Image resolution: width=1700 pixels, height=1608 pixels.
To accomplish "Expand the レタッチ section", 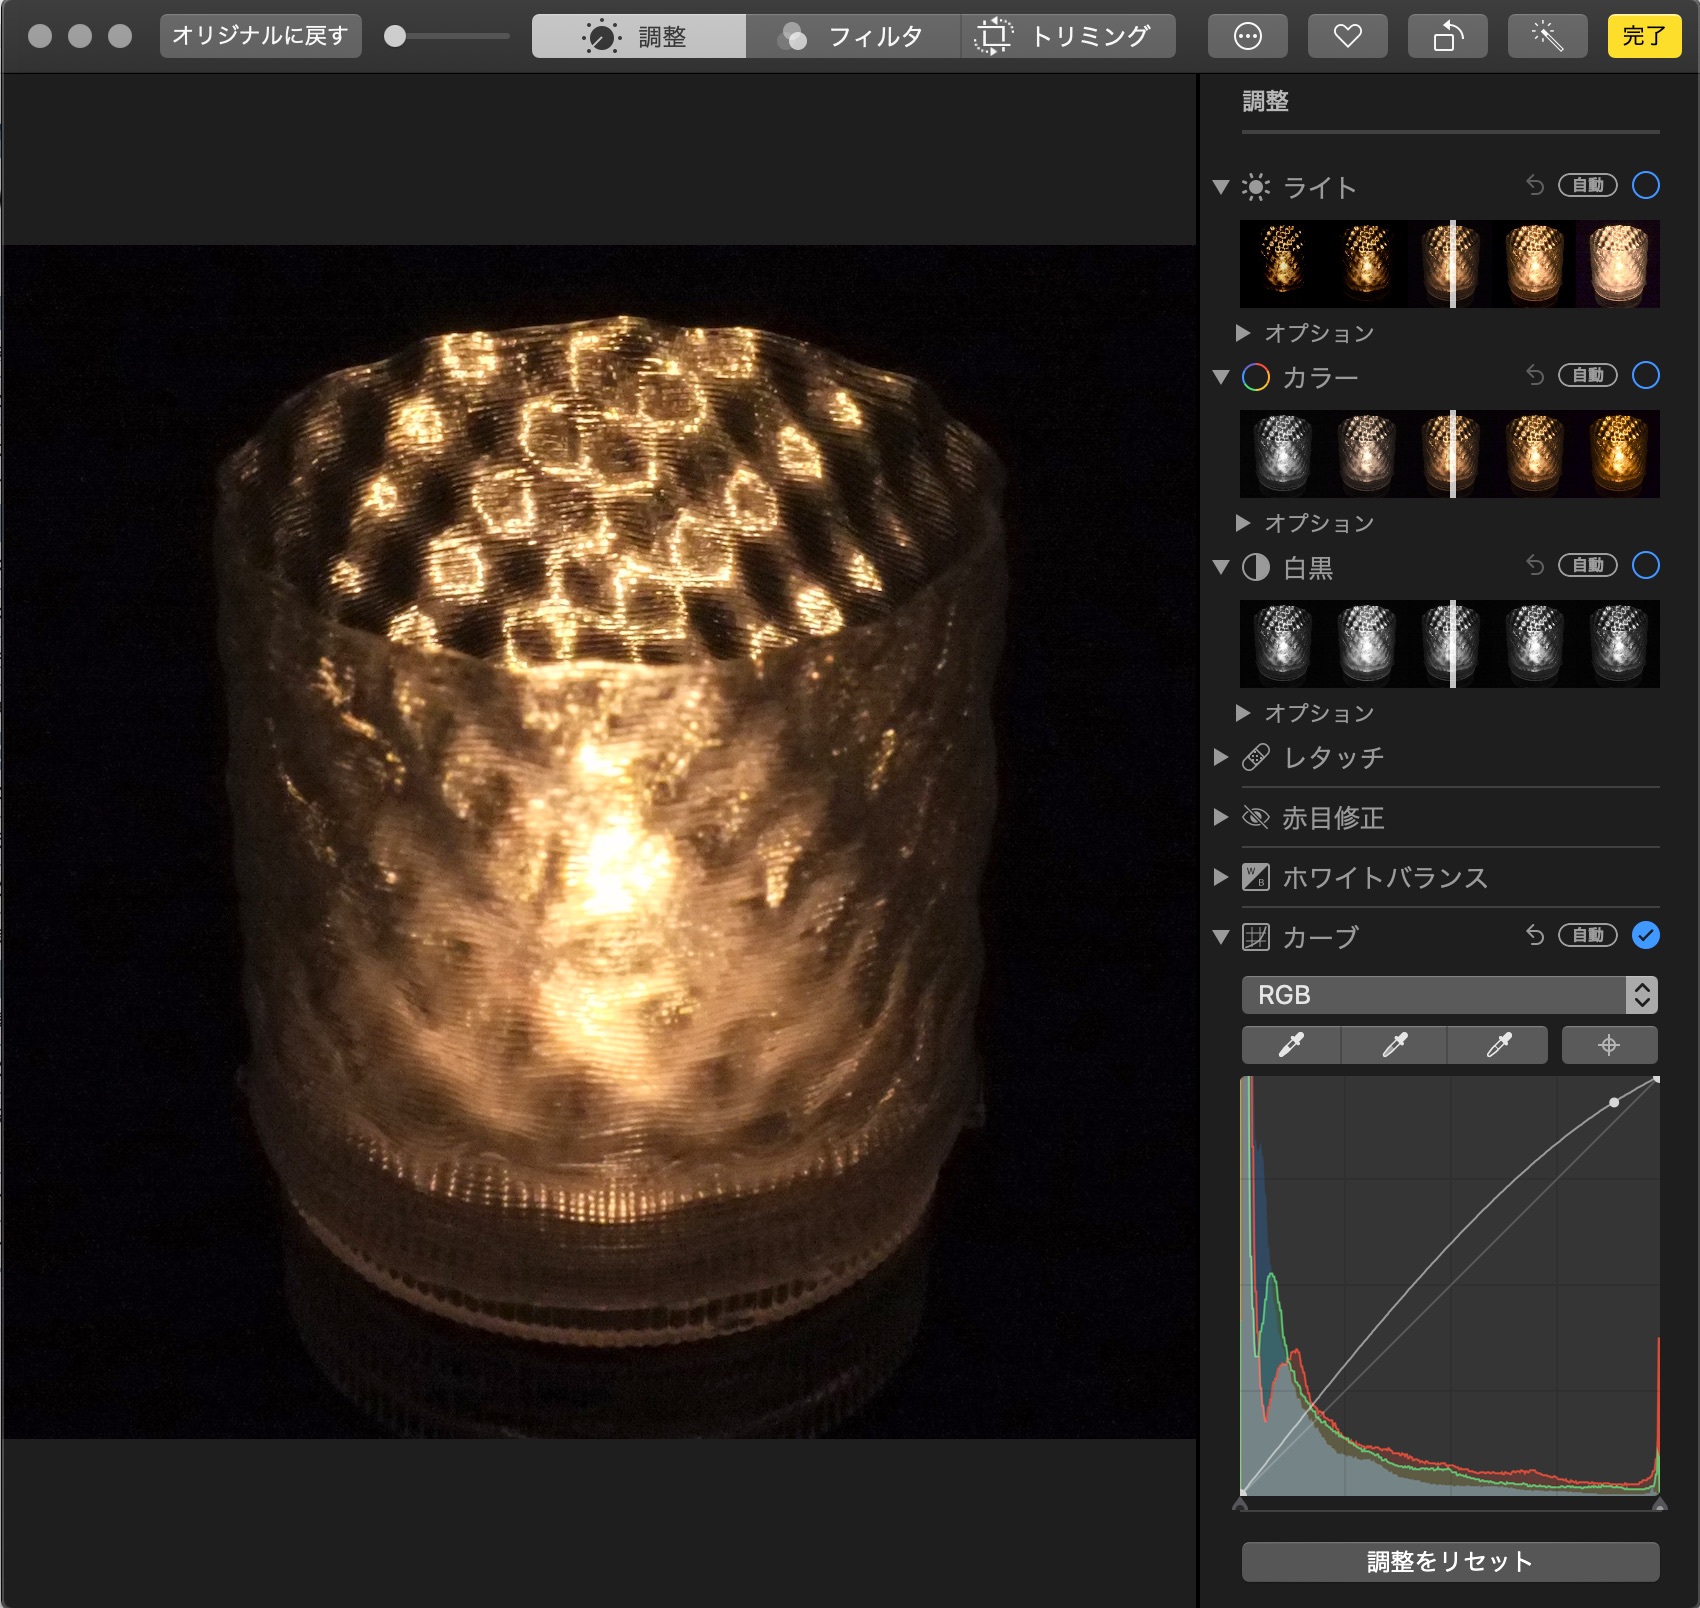I will (x=1221, y=757).
